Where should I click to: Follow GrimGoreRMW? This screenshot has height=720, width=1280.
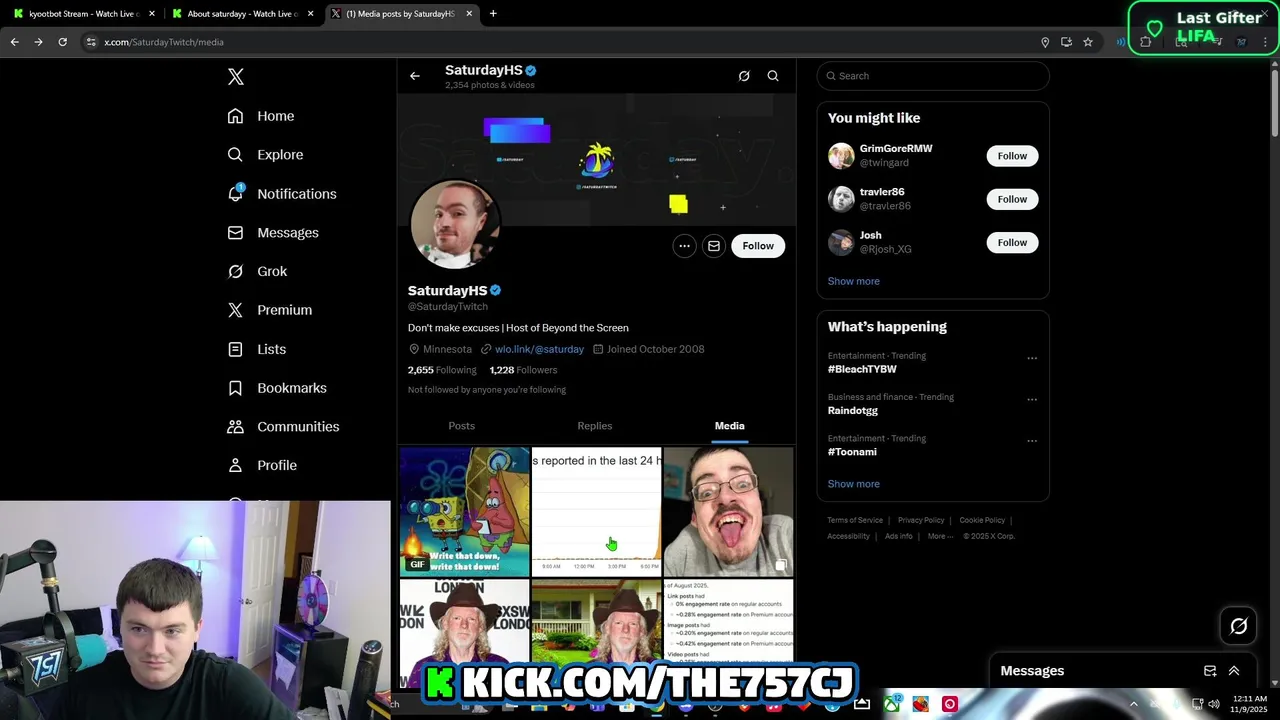pos(1012,156)
